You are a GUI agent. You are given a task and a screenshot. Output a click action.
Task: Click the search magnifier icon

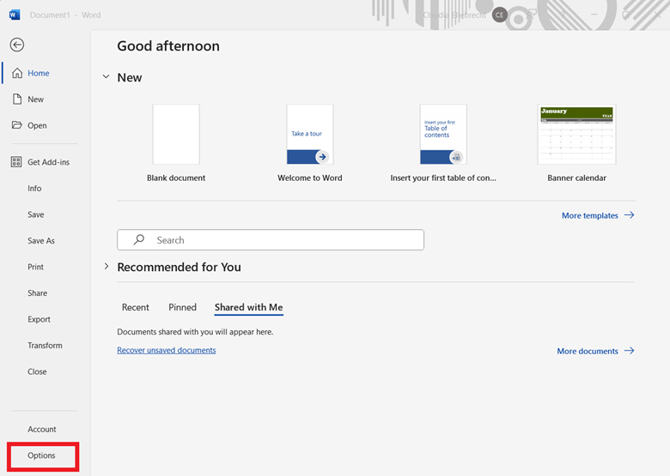pyautogui.click(x=139, y=240)
